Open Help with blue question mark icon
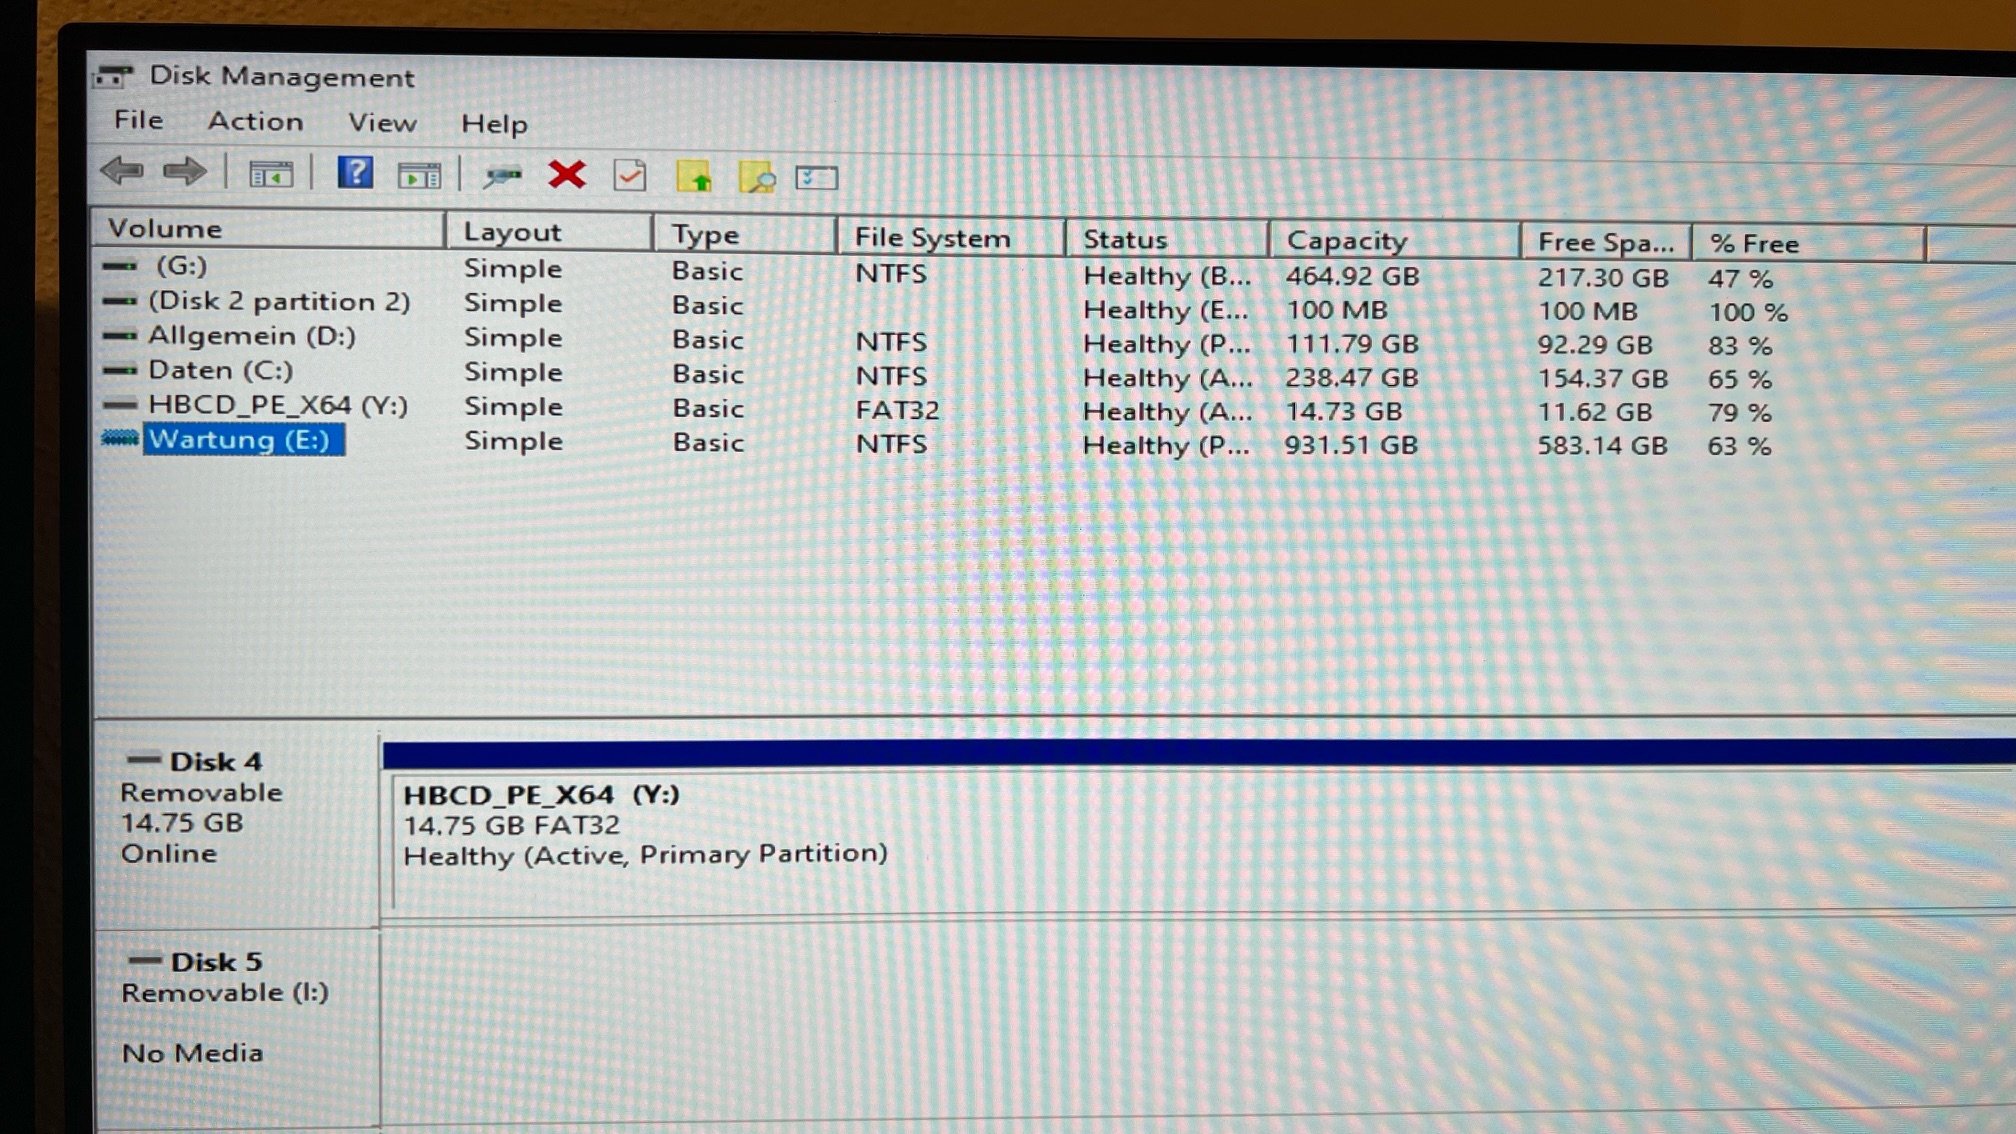 (x=355, y=173)
